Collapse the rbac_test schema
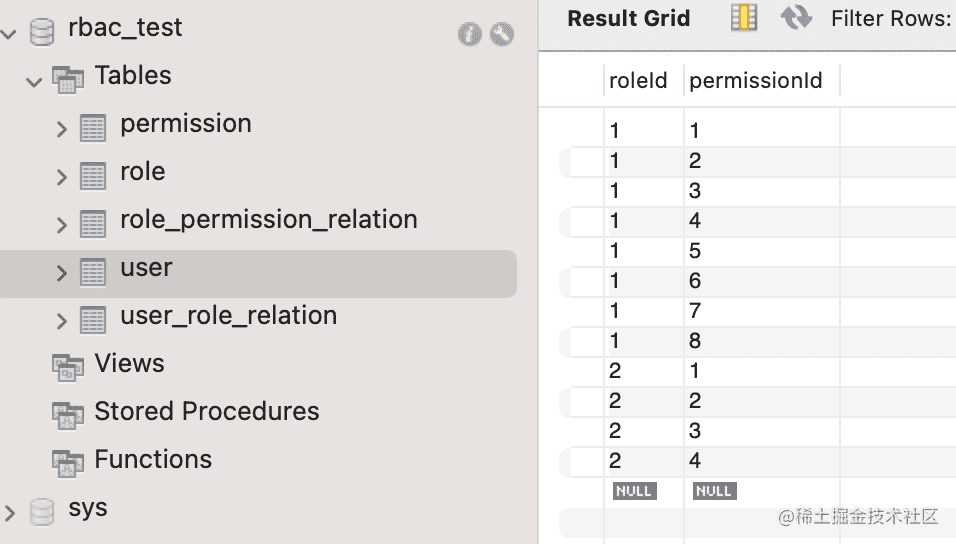Viewport: 956px width, 544px height. point(10,34)
